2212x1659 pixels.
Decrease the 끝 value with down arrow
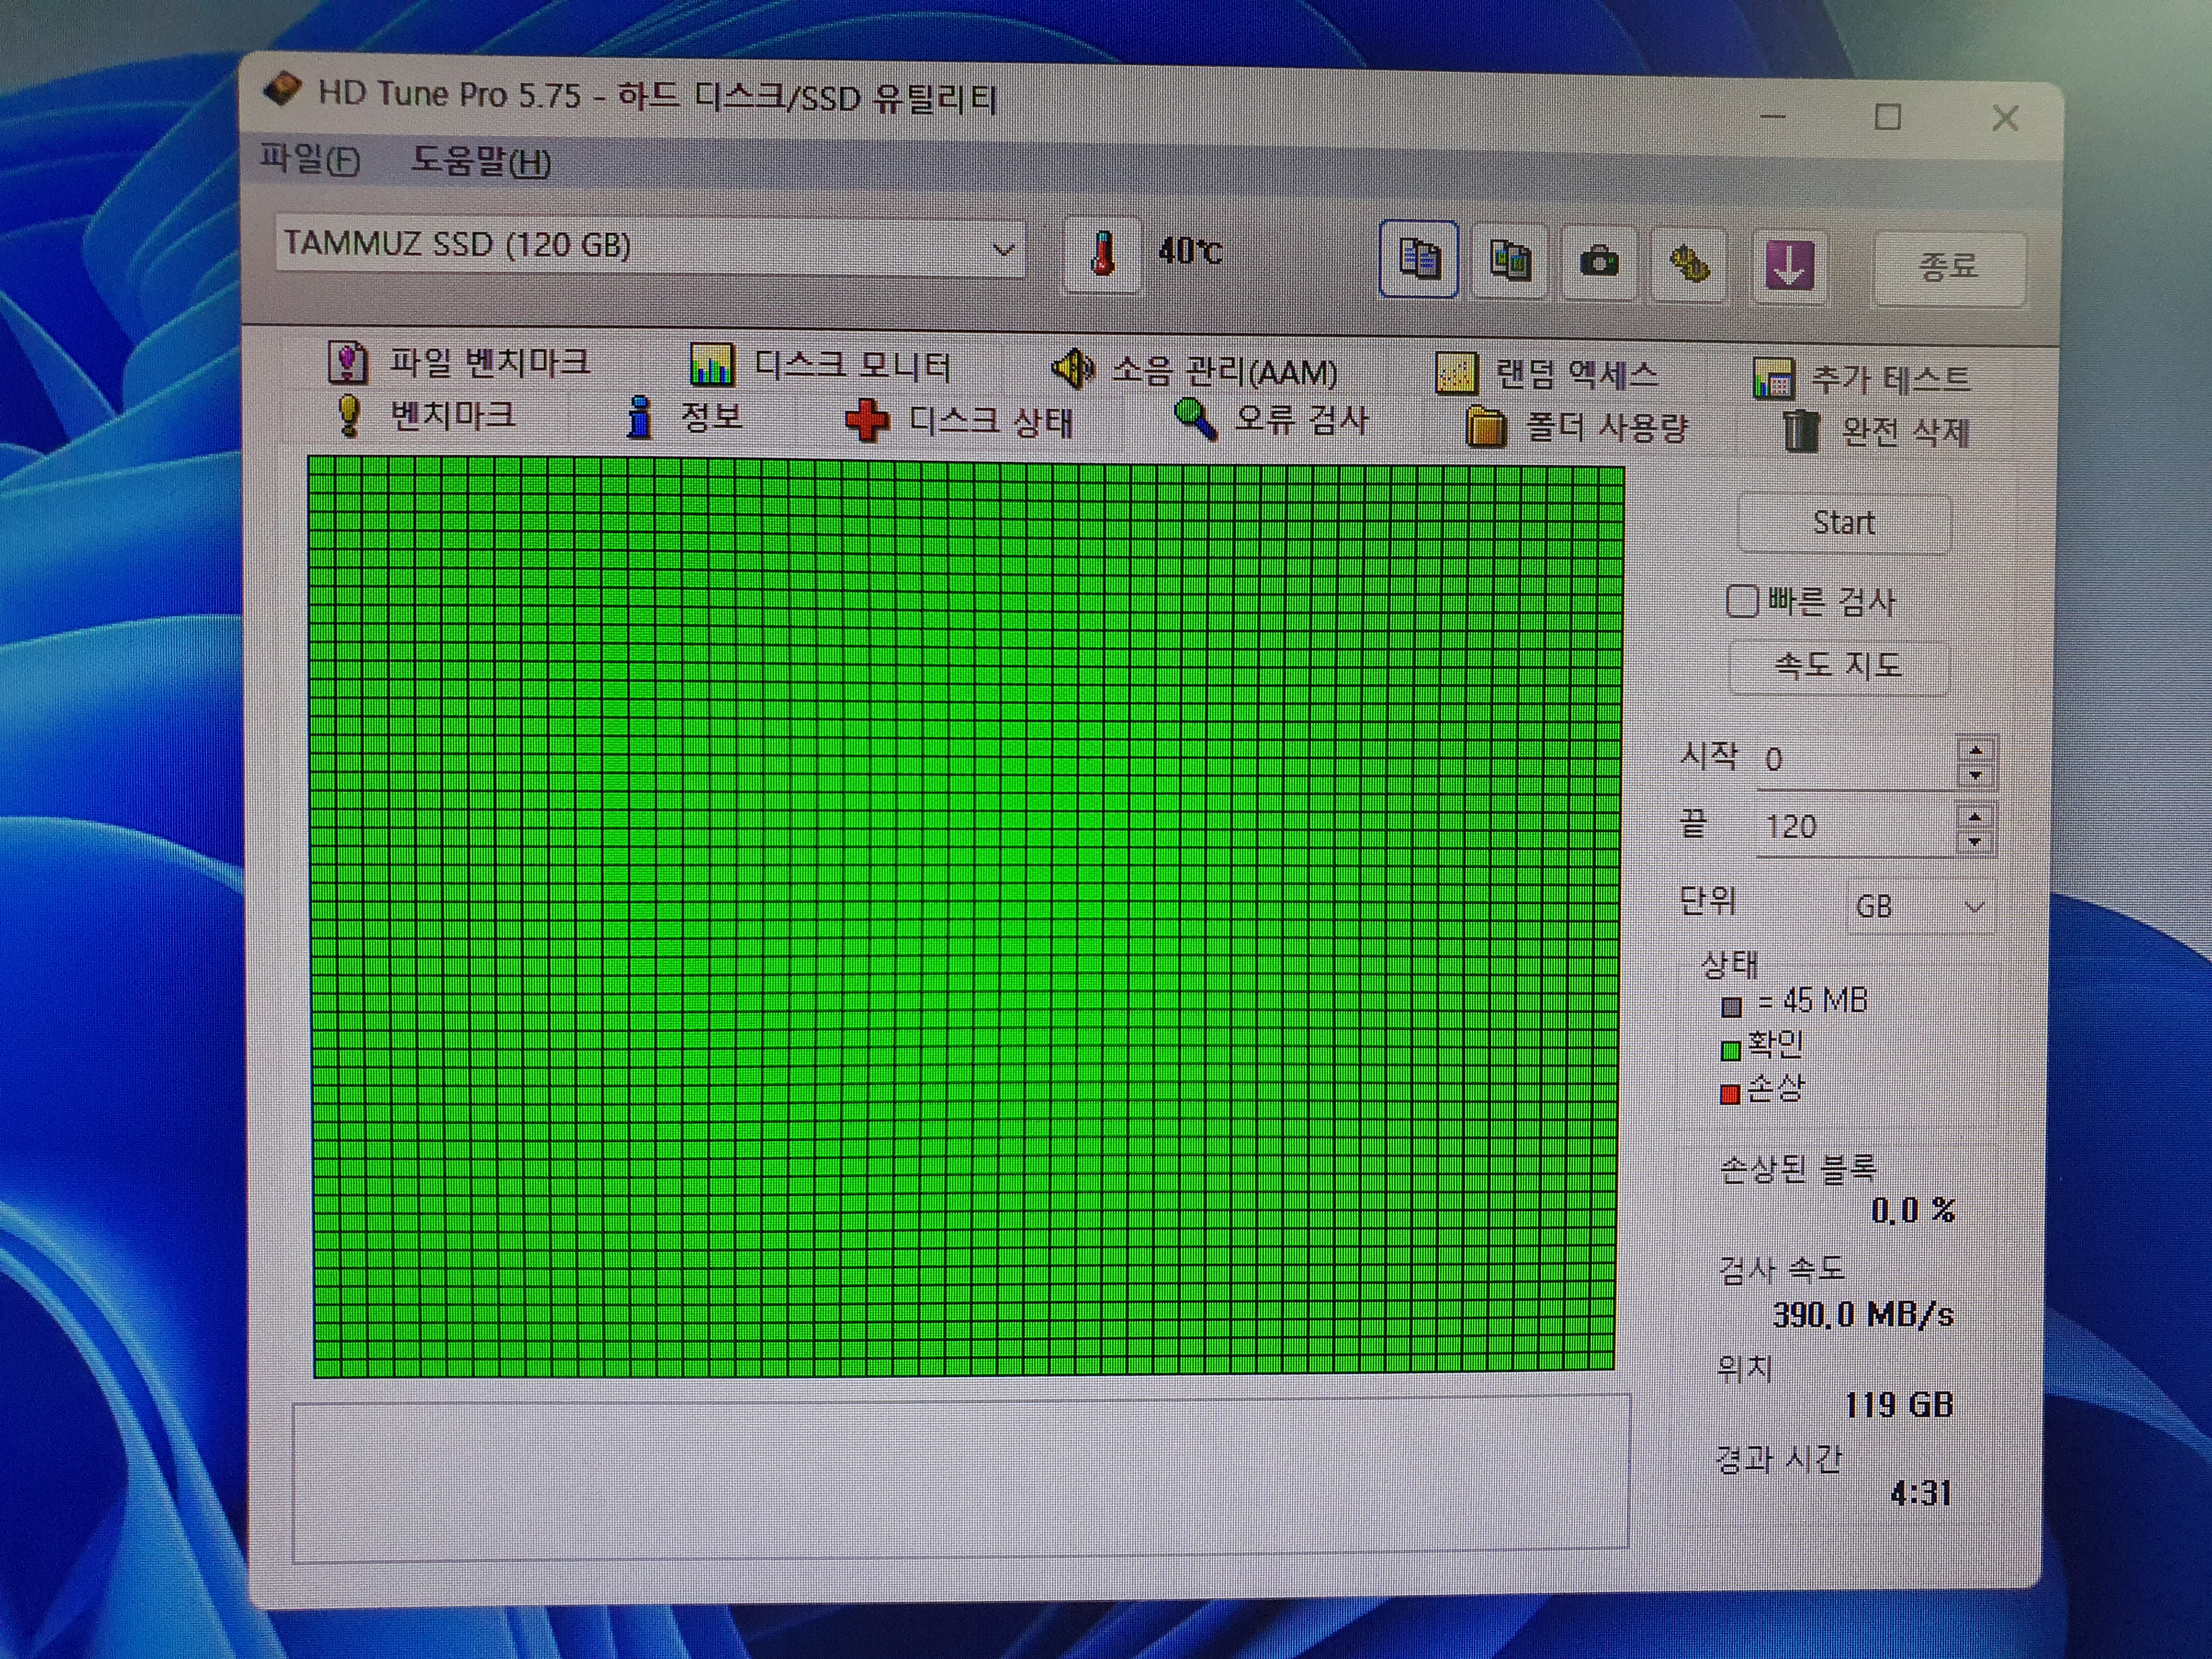1974,842
